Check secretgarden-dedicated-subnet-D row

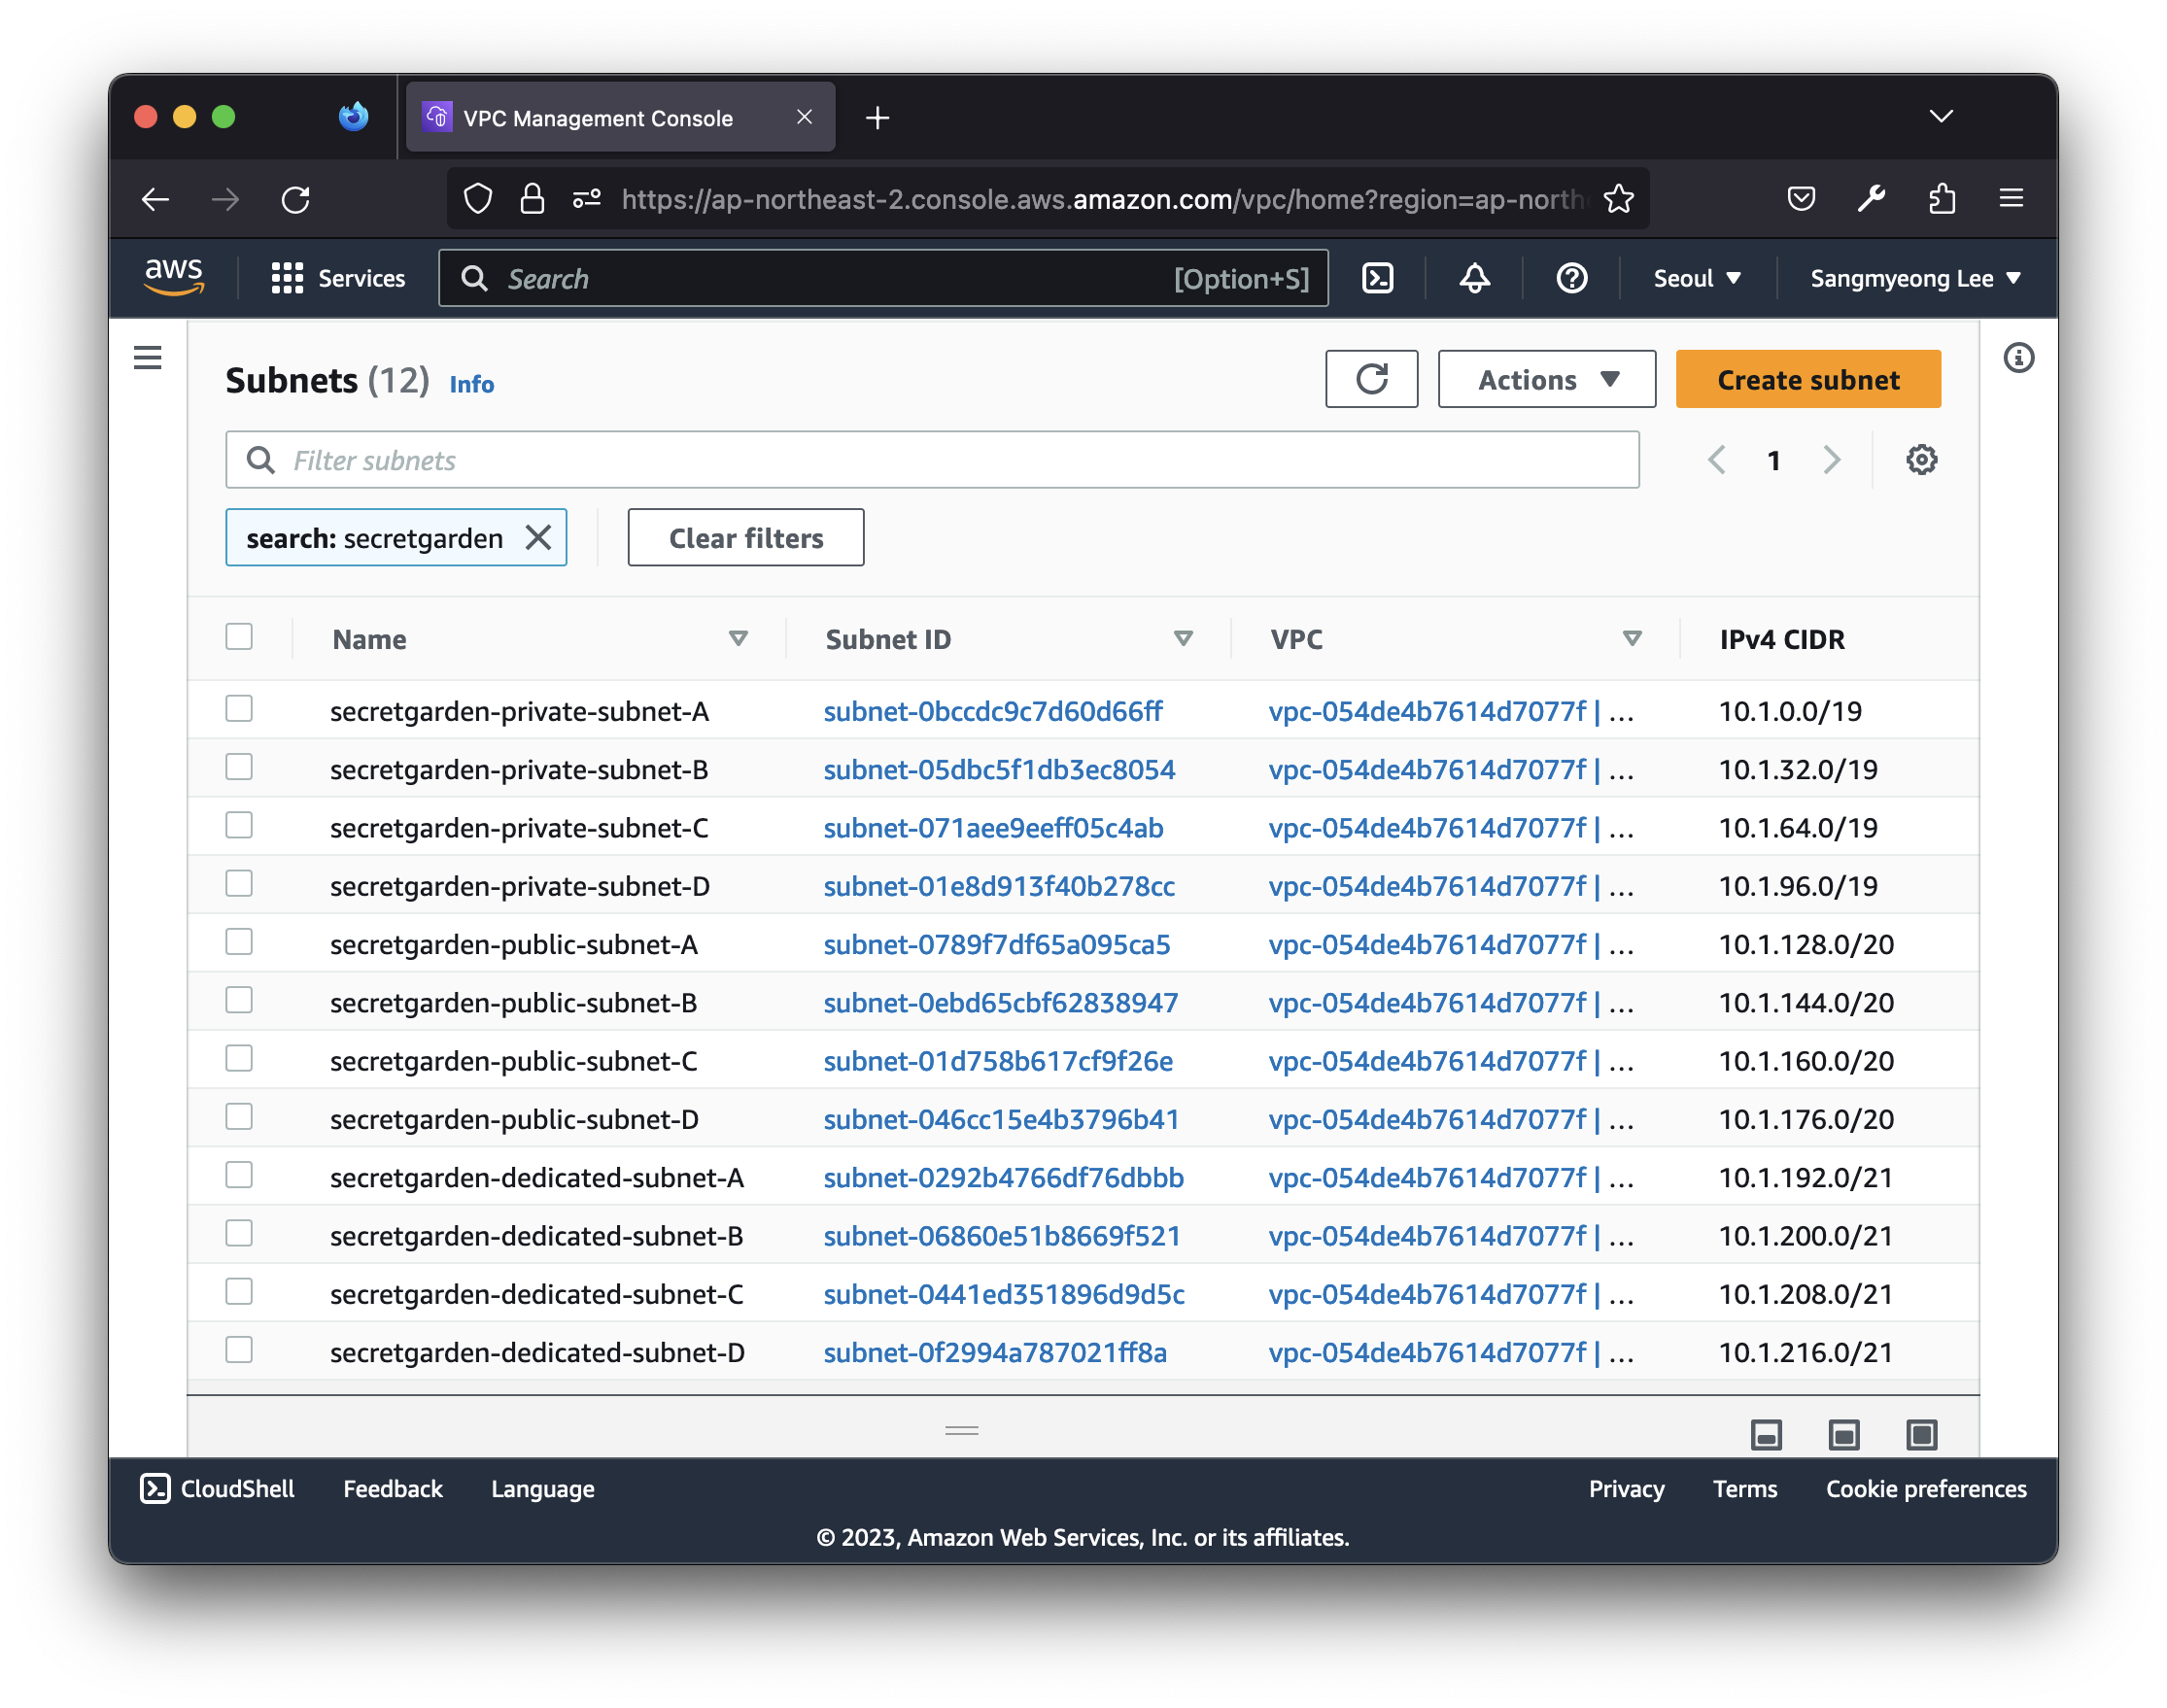(239, 1350)
